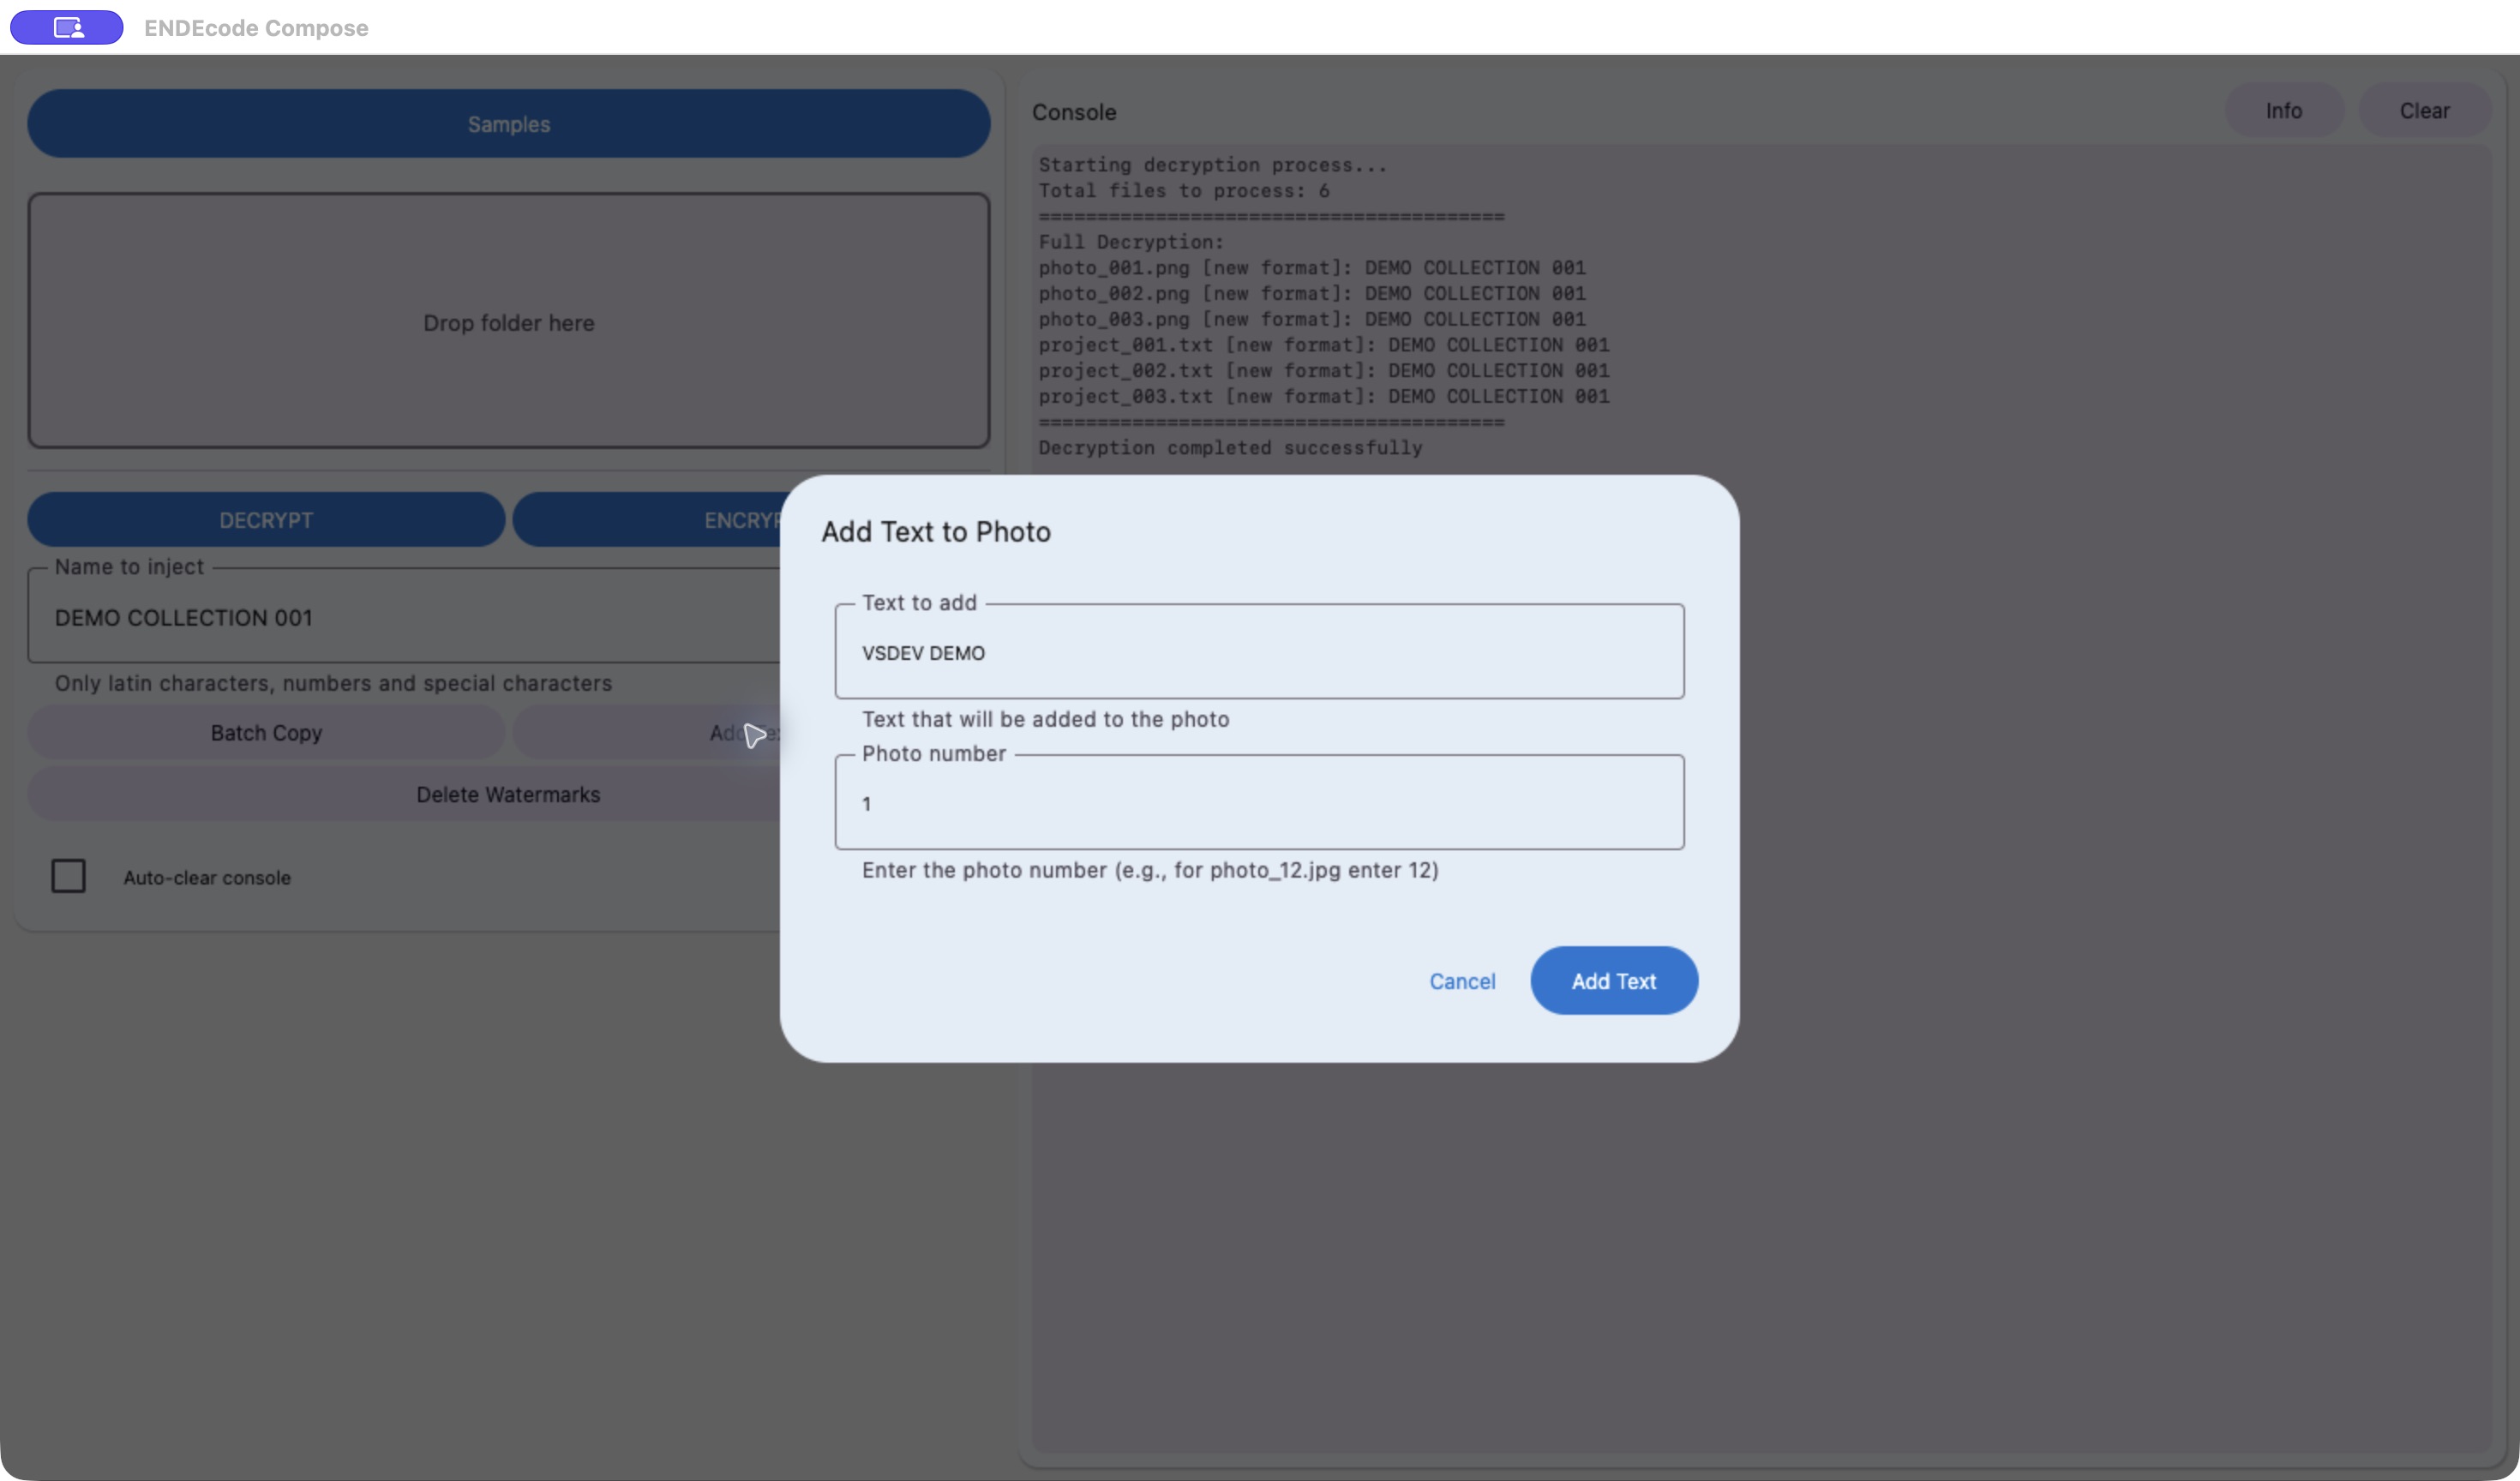
Task: Clear the console output
Action: tap(2424, 110)
